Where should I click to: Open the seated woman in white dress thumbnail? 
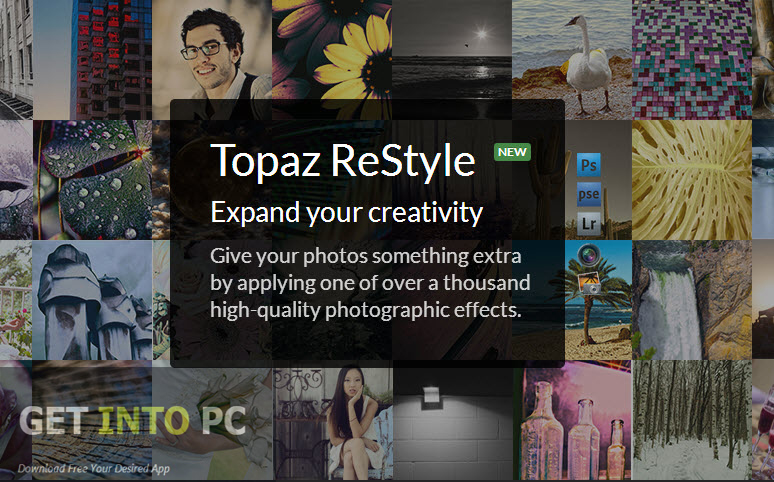point(332,421)
